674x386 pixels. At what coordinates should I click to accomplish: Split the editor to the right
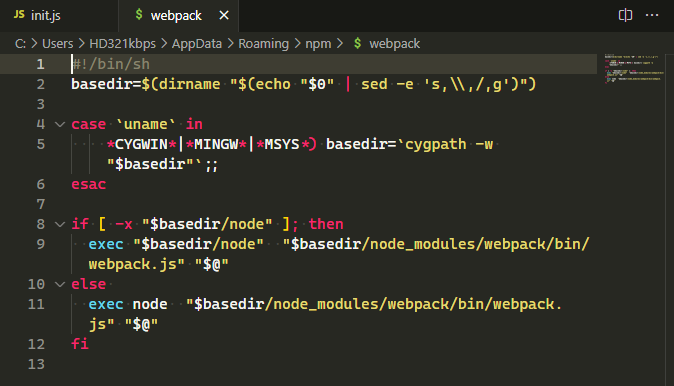click(x=625, y=15)
